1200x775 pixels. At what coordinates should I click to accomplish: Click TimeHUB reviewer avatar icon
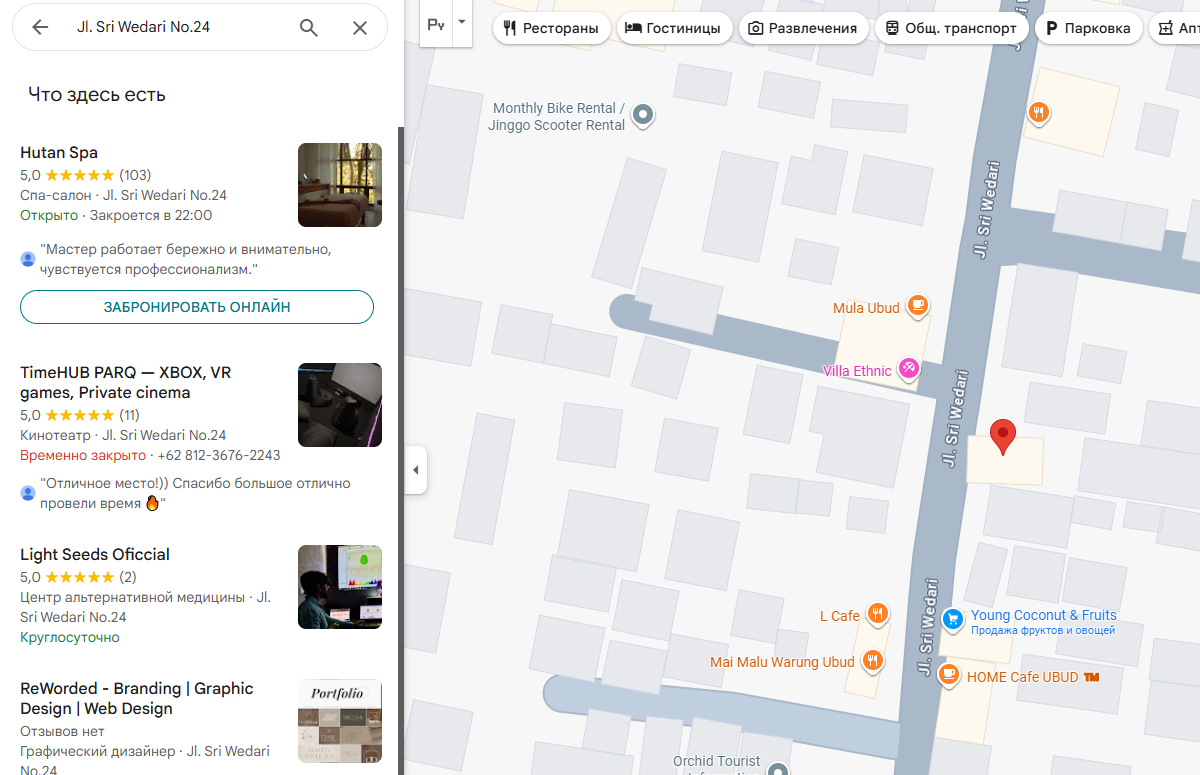coord(28,493)
